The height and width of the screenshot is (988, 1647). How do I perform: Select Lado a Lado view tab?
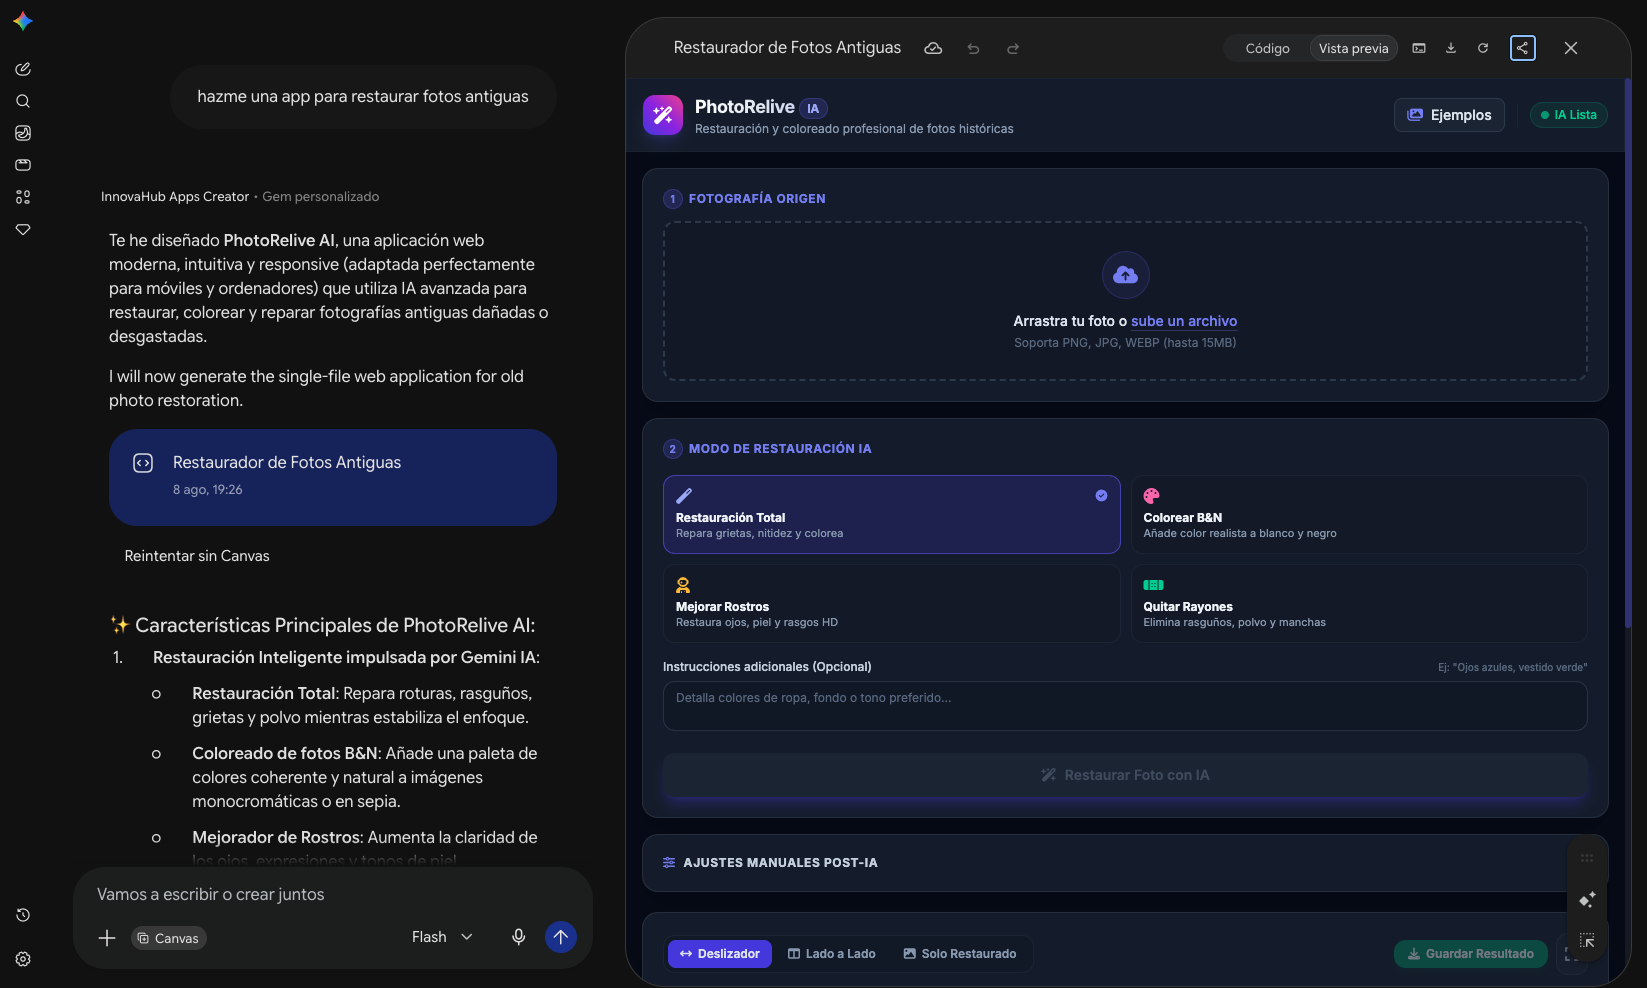832,954
